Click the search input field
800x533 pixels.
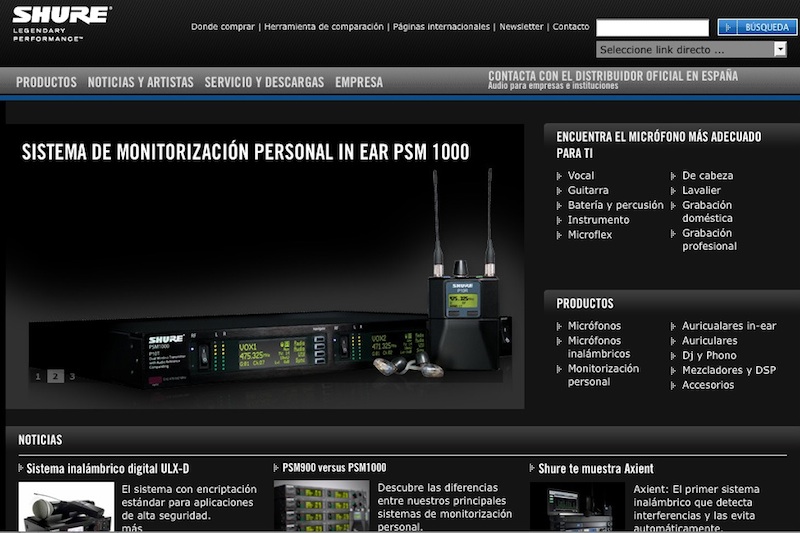pos(652,28)
